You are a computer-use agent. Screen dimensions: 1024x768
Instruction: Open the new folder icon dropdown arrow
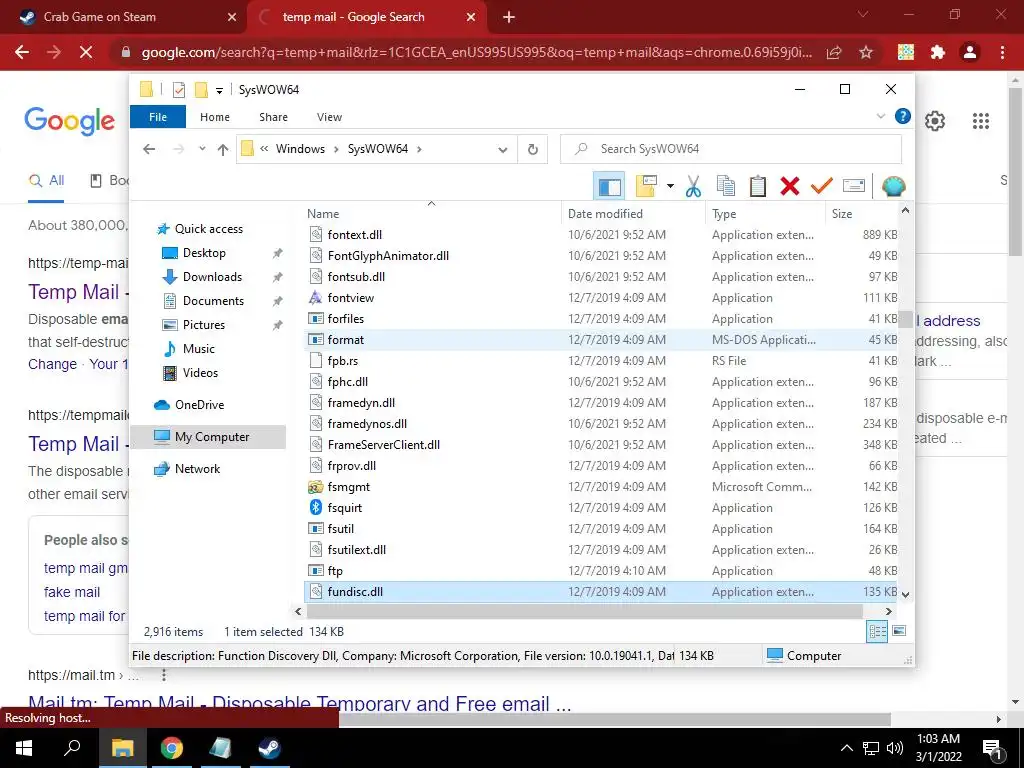pos(670,186)
